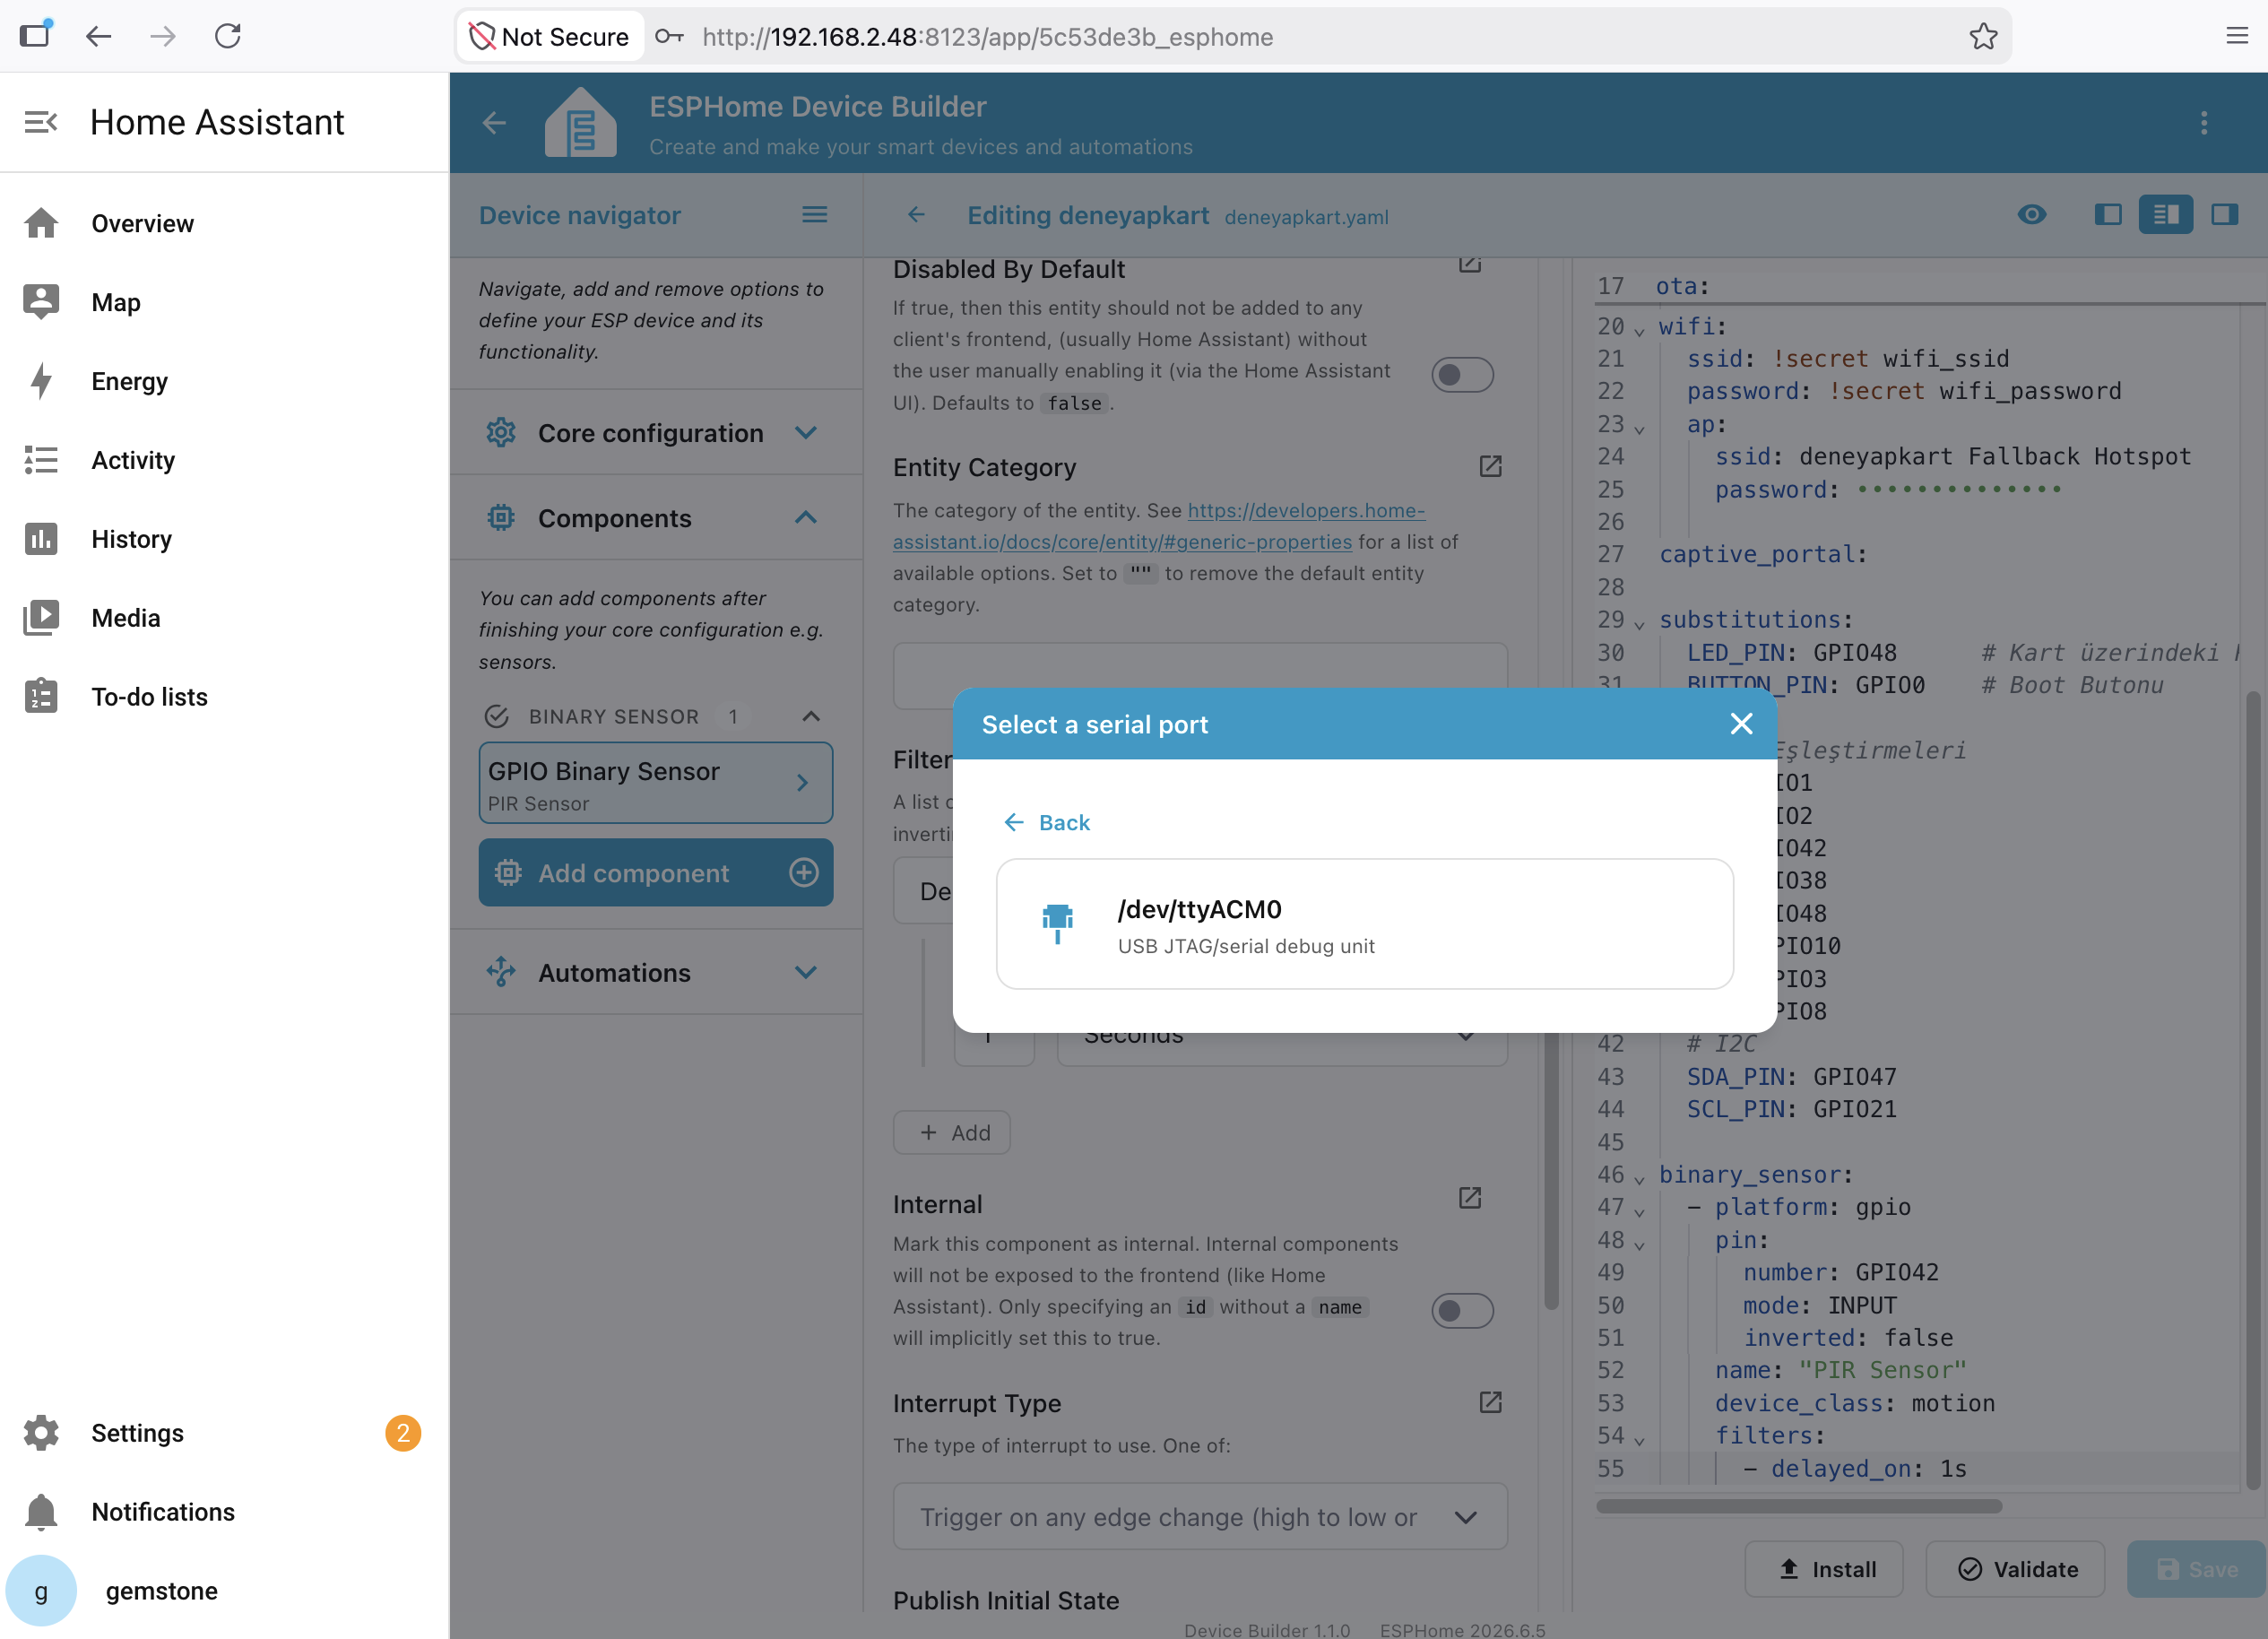Click the YAML editor vertical scrollbar
The width and height of the screenshot is (2268, 1639).
[x=2253, y=1090]
